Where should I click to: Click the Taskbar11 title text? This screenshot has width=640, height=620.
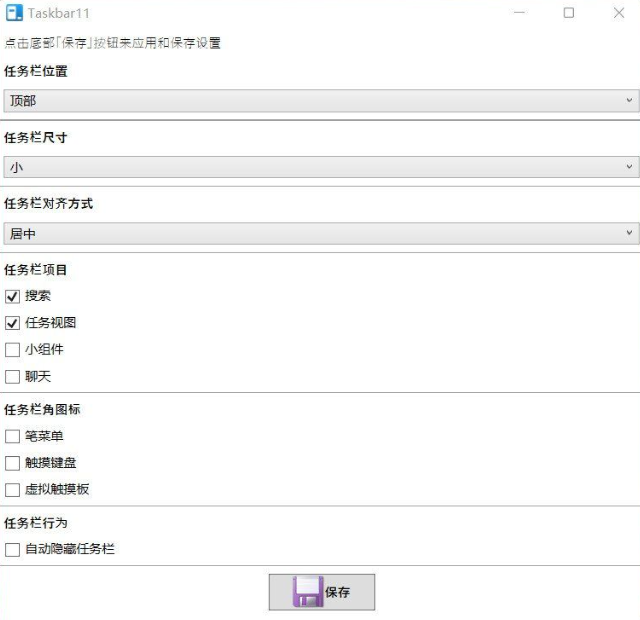coord(58,13)
